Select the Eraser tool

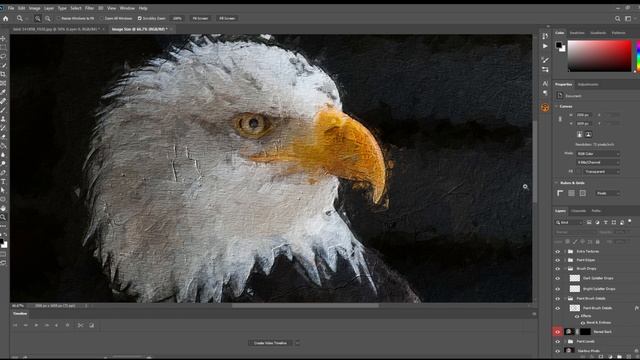coord(3,137)
